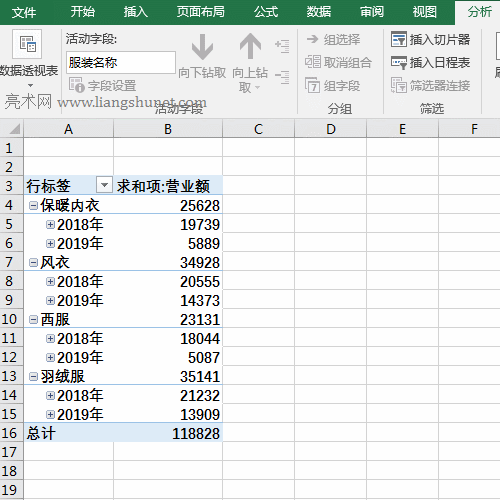Click cell with value 19739
This screenshot has width=500, height=500.
point(168,224)
